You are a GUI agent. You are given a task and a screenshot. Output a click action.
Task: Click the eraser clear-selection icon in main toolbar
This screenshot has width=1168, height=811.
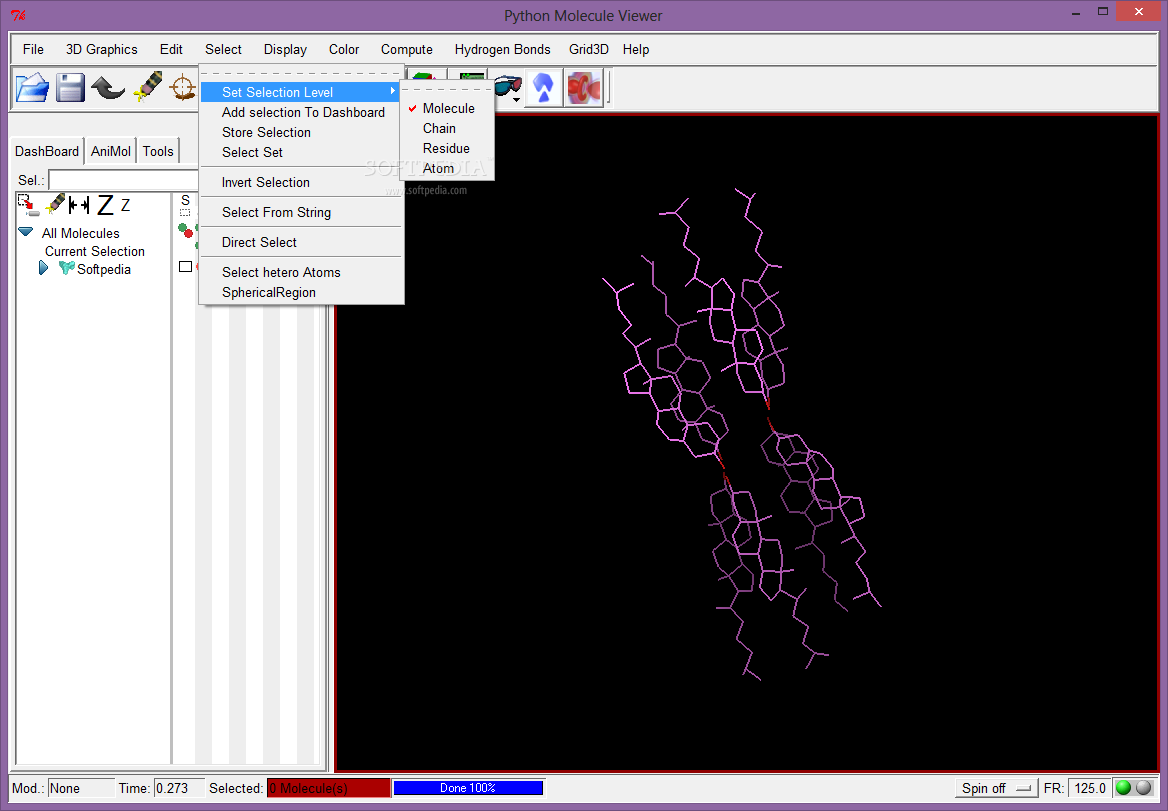pyautogui.click(x=147, y=87)
